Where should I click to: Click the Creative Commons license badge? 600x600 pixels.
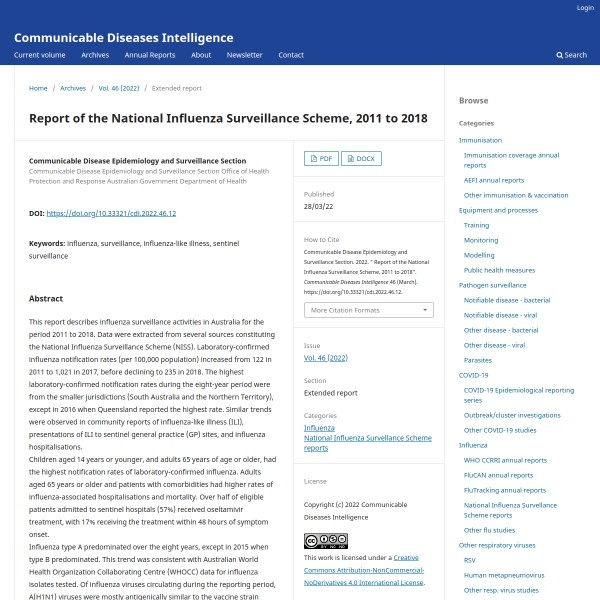point(325,541)
